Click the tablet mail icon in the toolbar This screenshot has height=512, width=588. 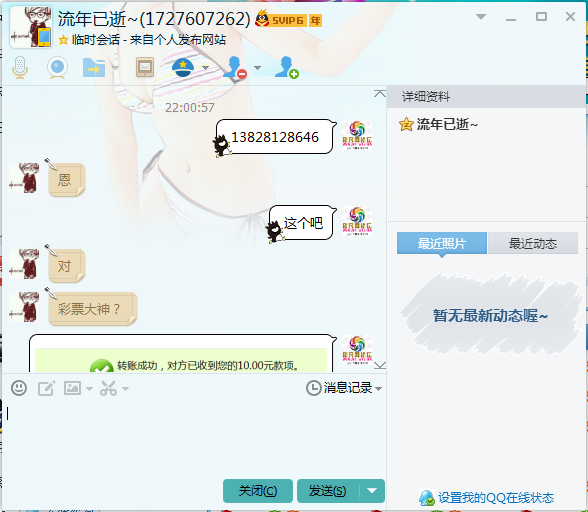pos(145,67)
